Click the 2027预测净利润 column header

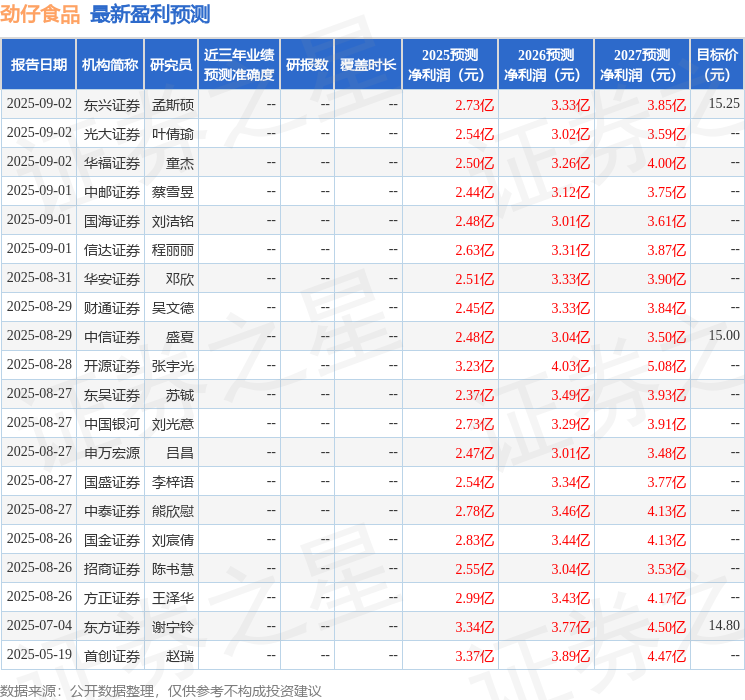642,65
